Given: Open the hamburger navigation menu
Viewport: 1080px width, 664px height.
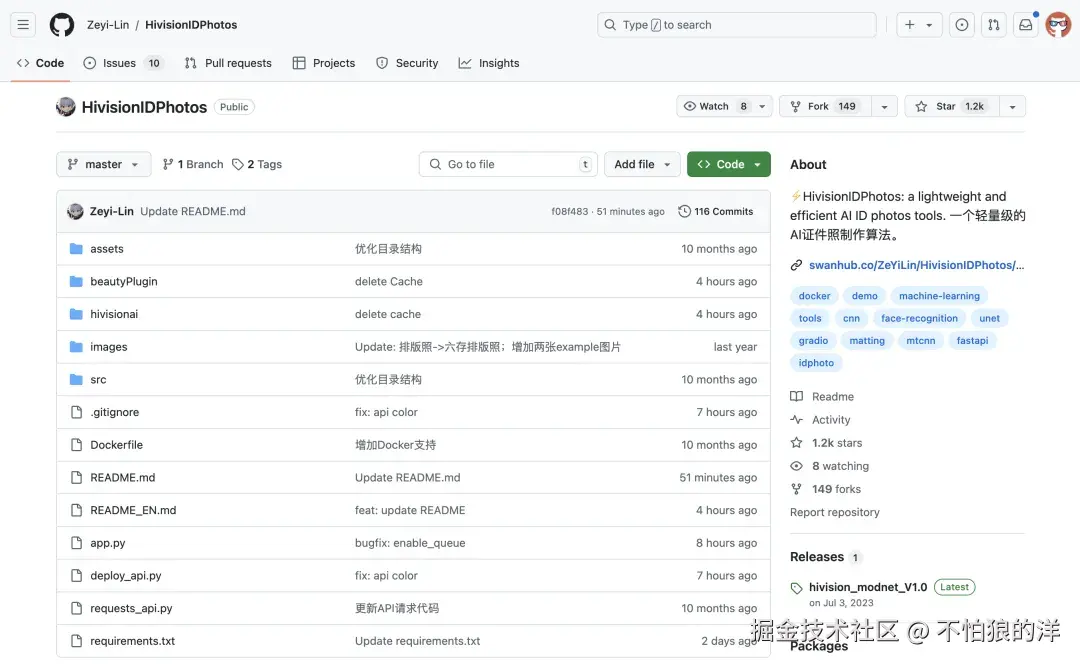Looking at the screenshot, I should click(23, 25).
